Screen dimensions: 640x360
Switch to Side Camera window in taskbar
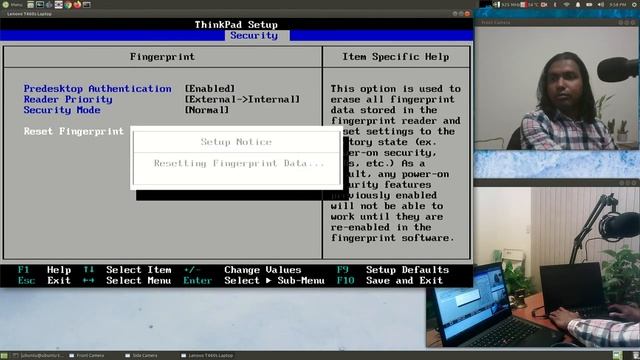click(141, 356)
